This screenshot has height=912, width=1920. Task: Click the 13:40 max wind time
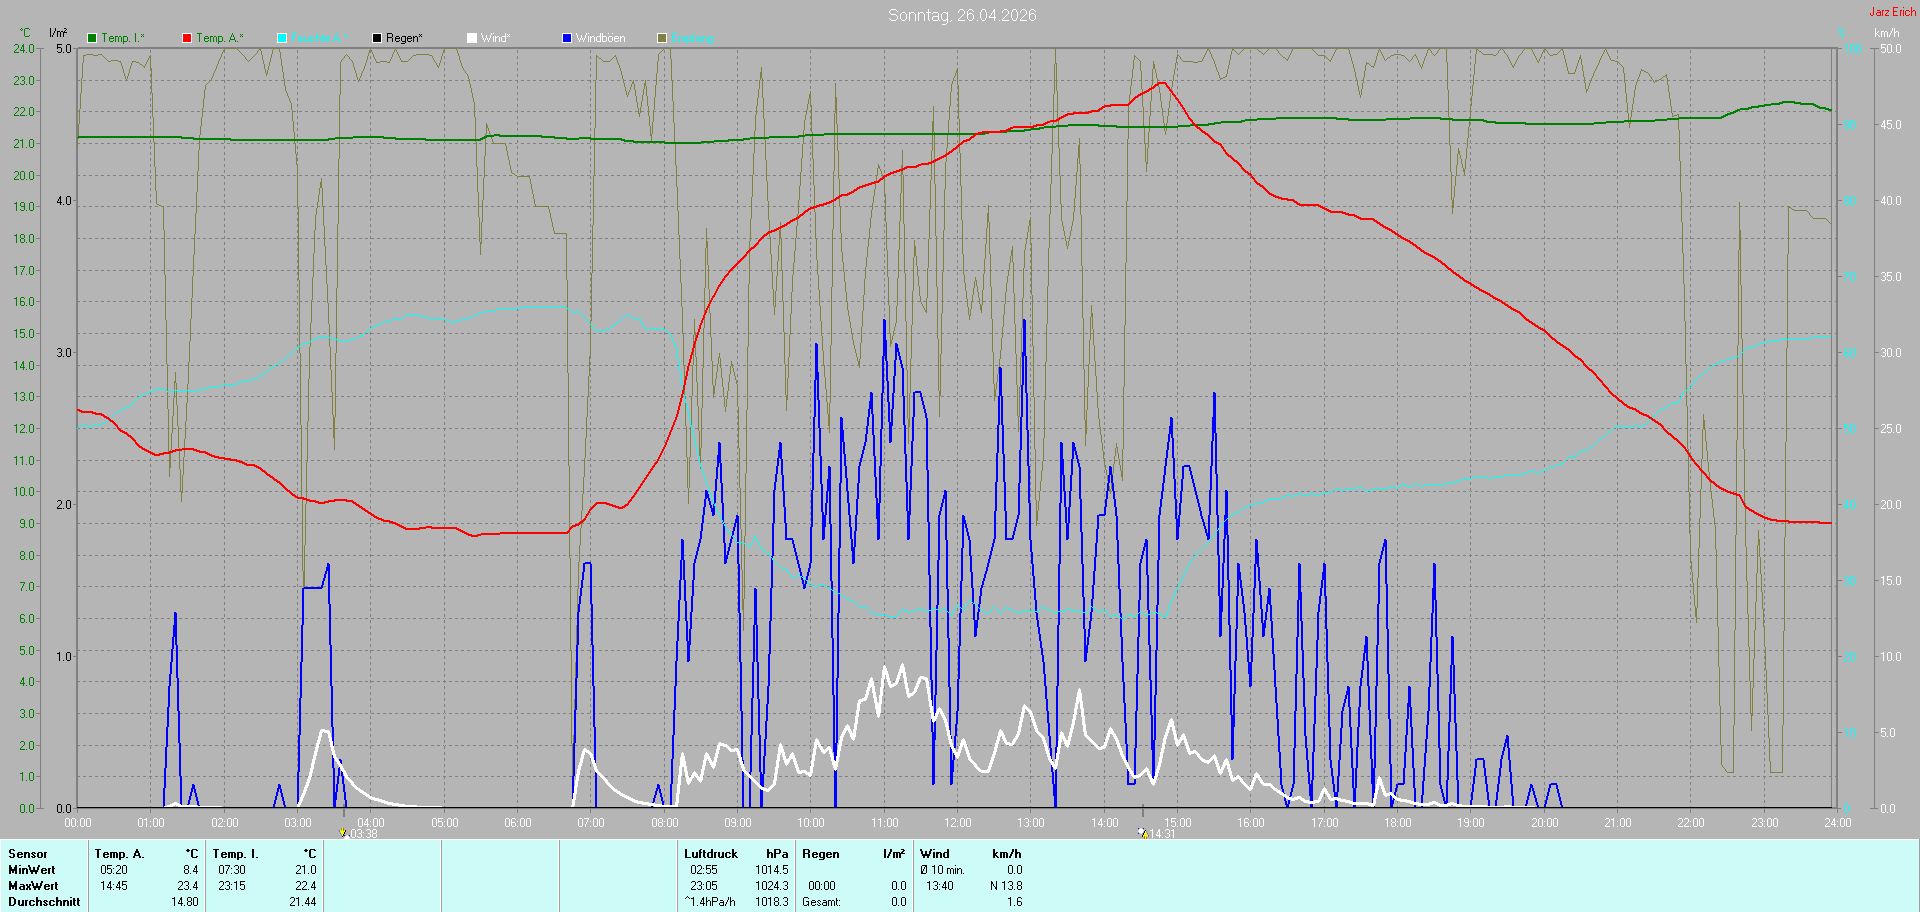[940, 886]
